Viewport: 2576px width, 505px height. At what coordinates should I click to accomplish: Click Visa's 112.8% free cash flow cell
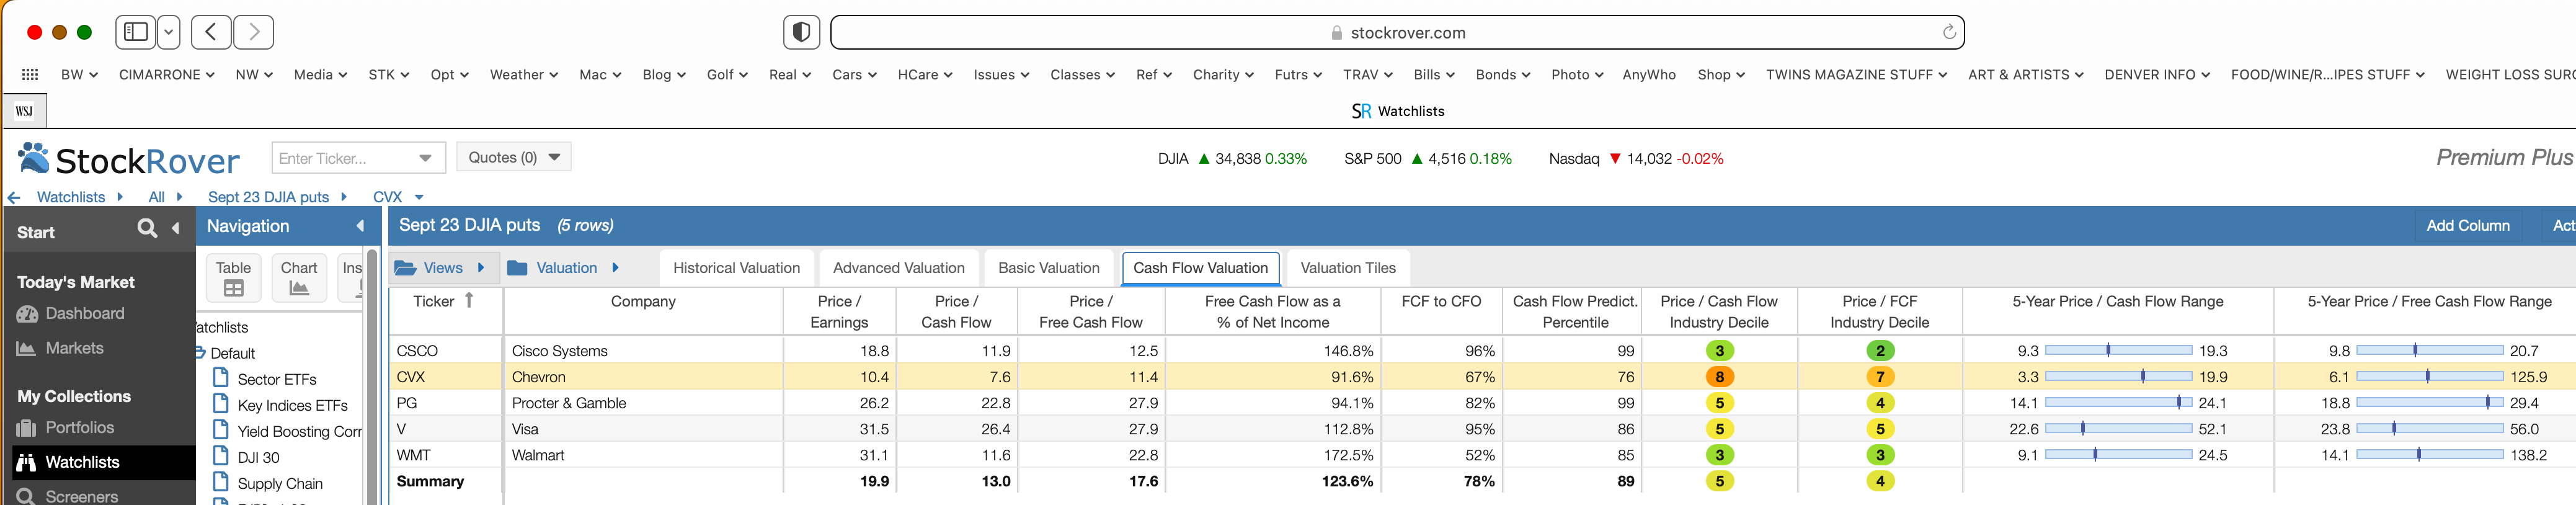(1273, 429)
